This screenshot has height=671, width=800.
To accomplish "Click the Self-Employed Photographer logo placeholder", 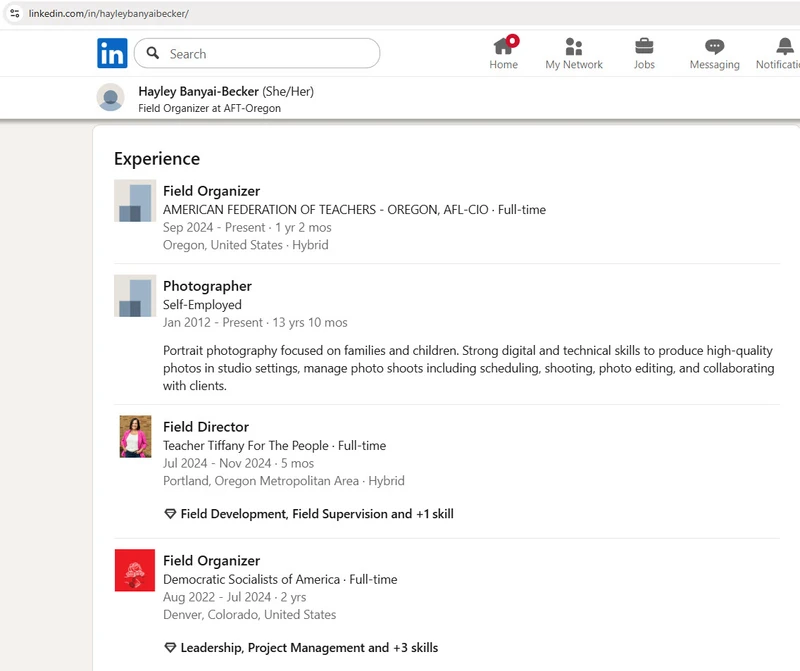I will pos(135,296).
